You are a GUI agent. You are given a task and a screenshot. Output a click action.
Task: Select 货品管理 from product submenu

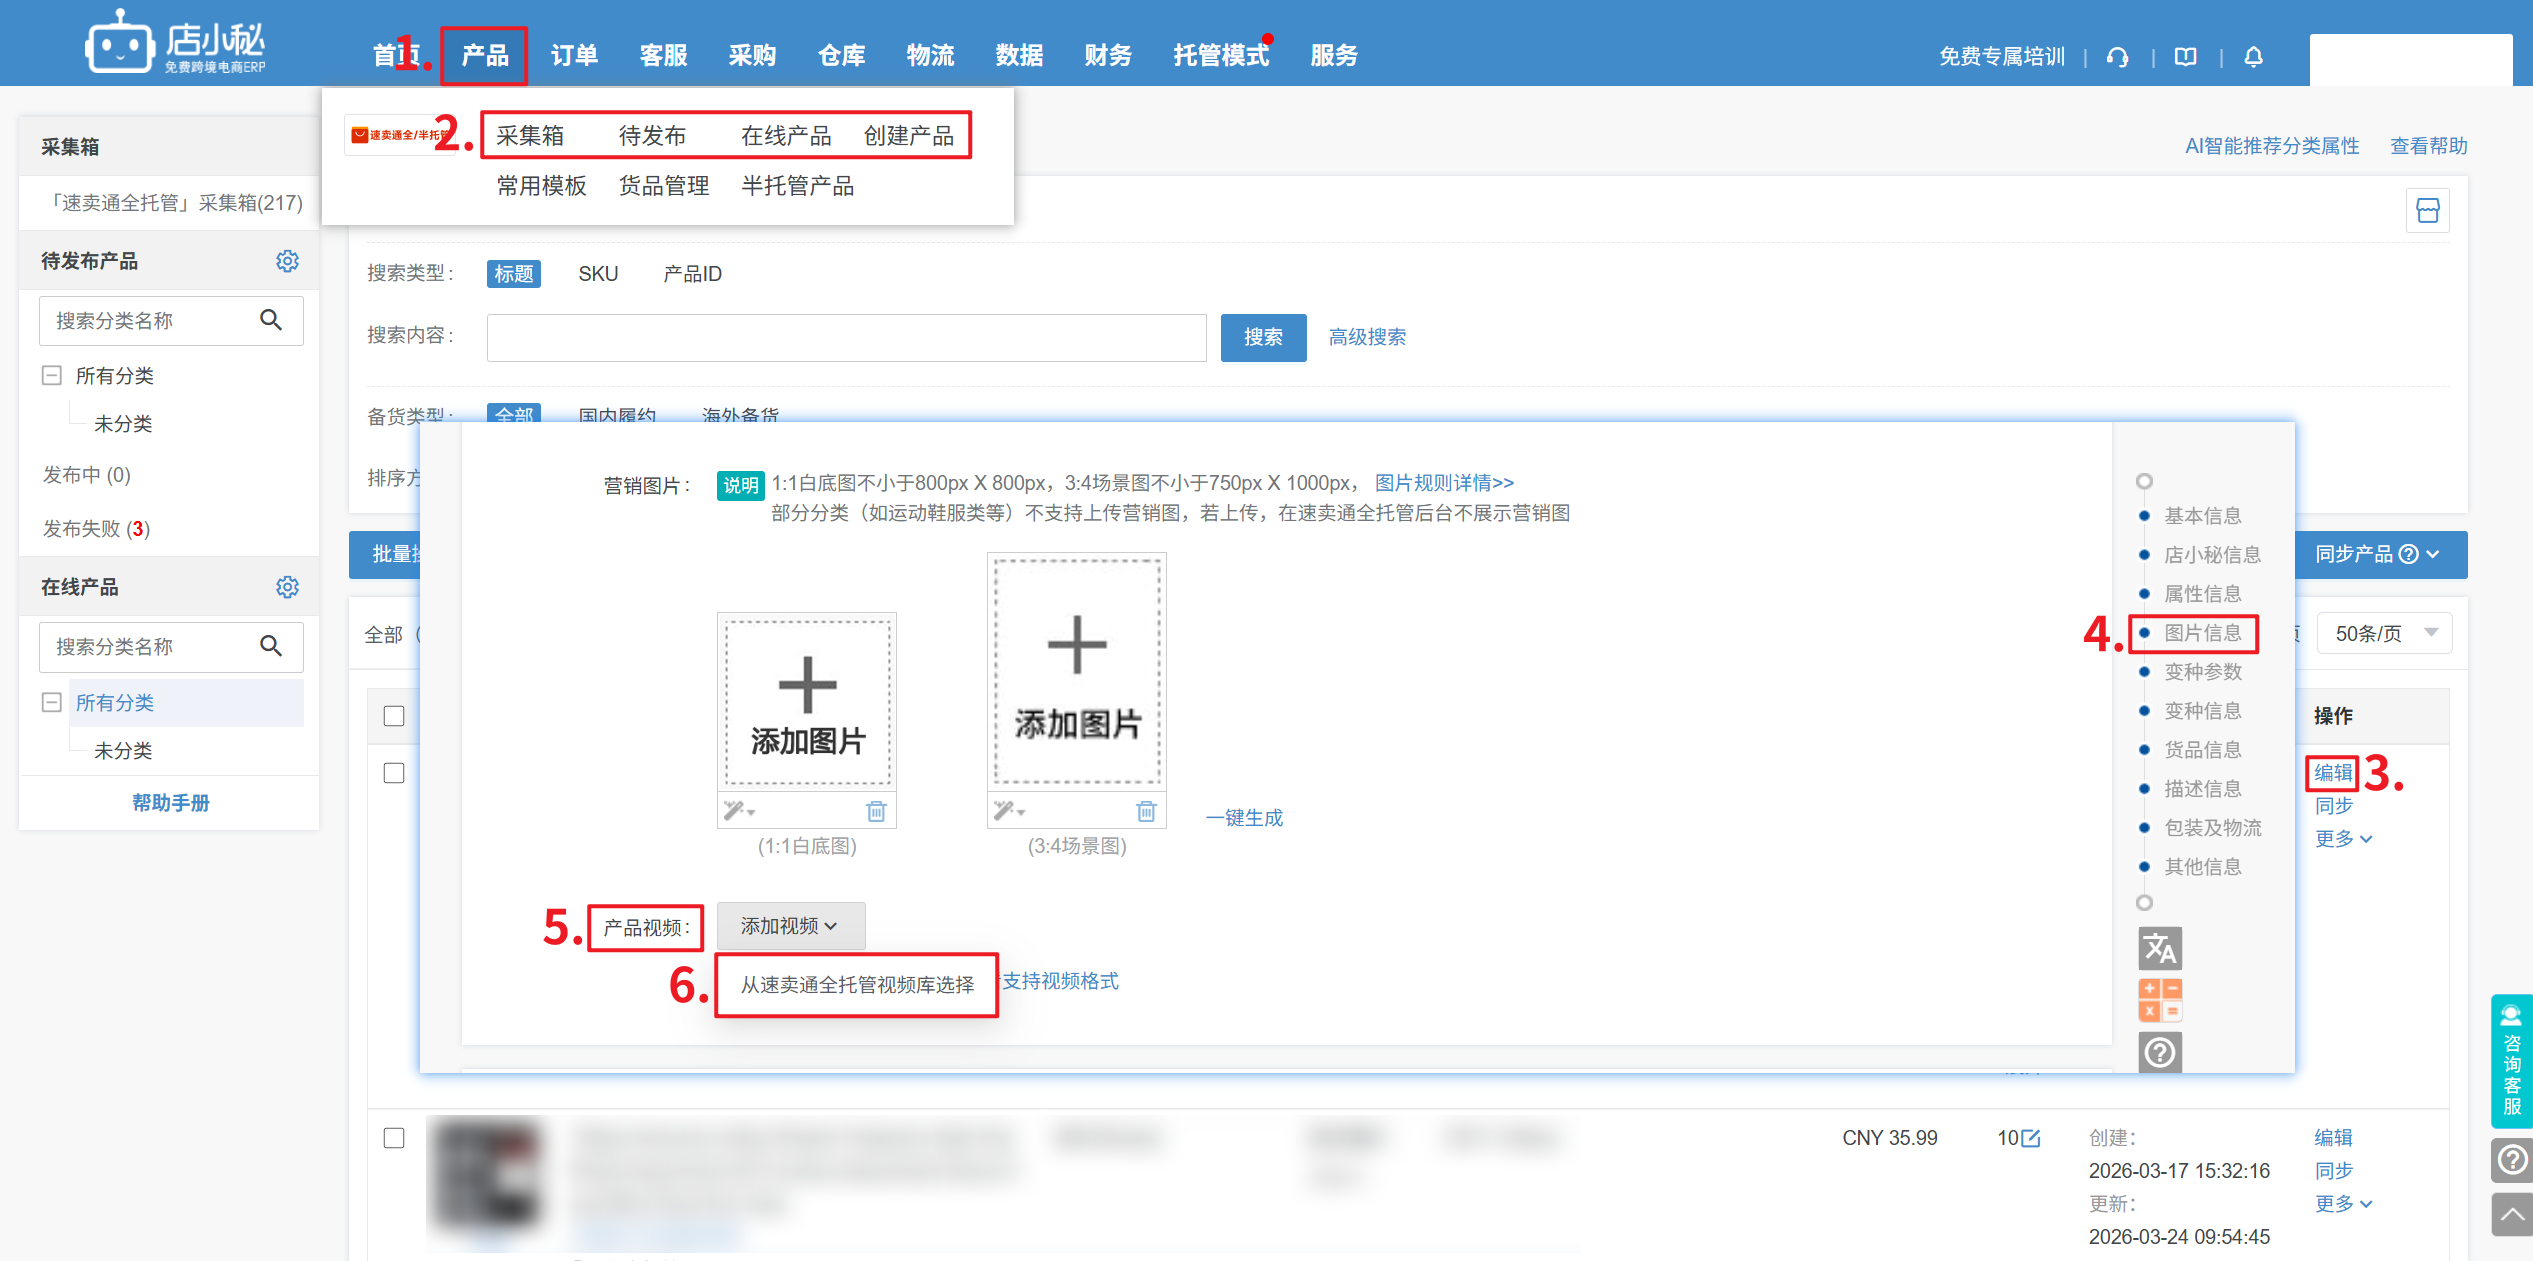coord(664,186)
